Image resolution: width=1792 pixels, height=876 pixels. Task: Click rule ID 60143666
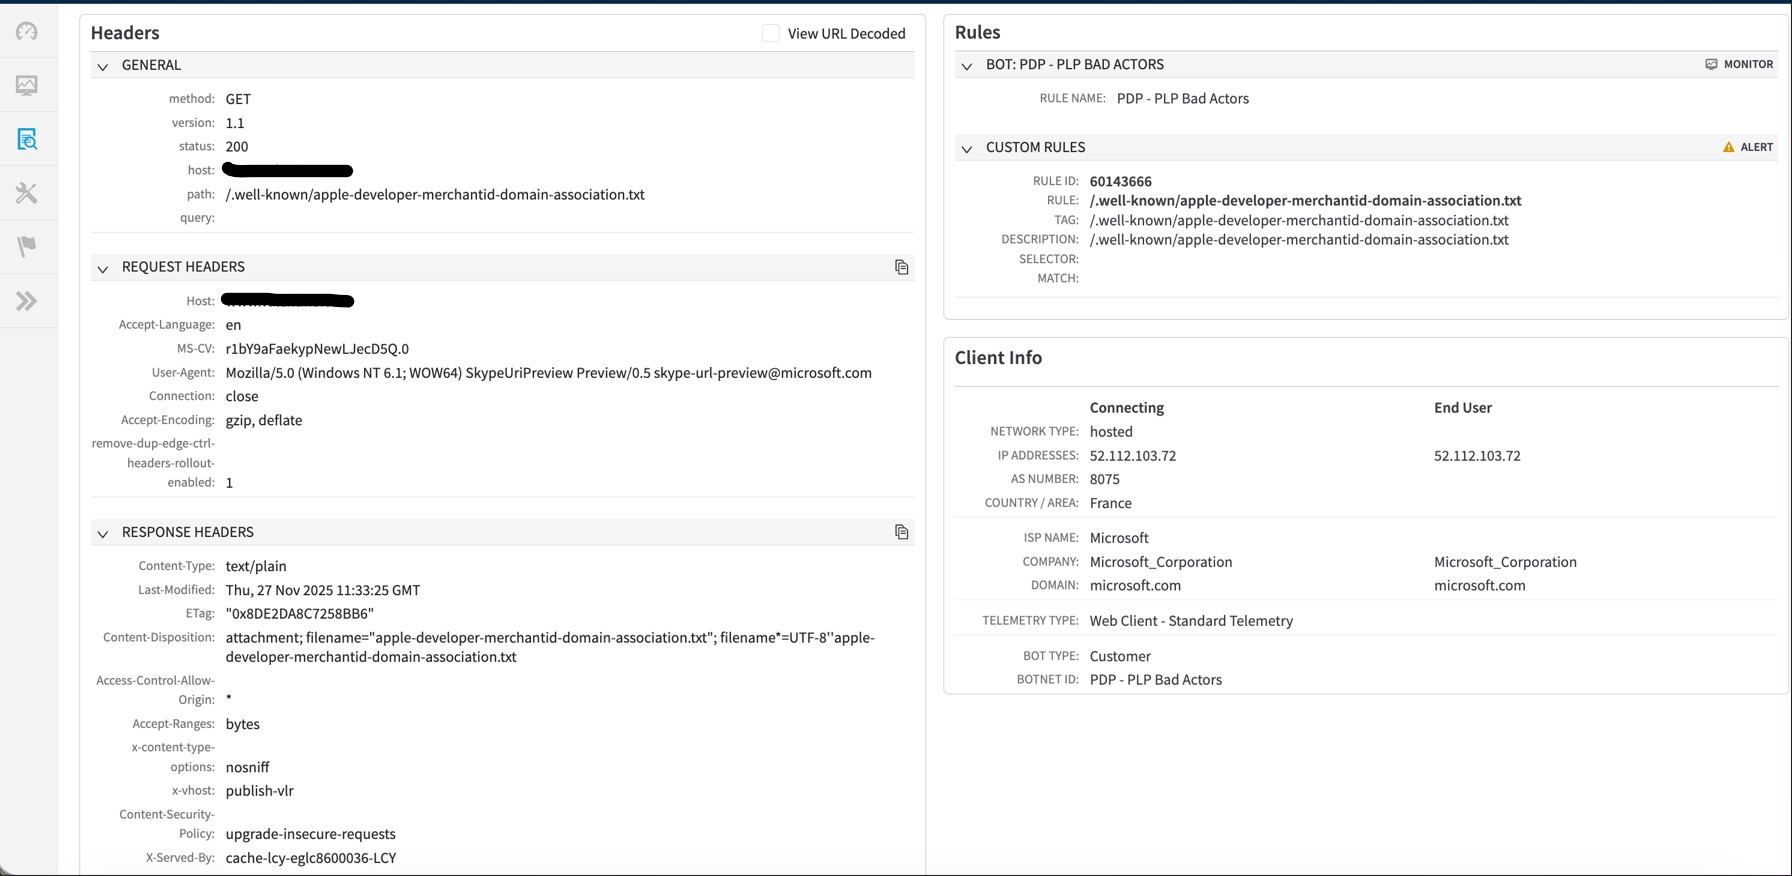[1120, 181]
